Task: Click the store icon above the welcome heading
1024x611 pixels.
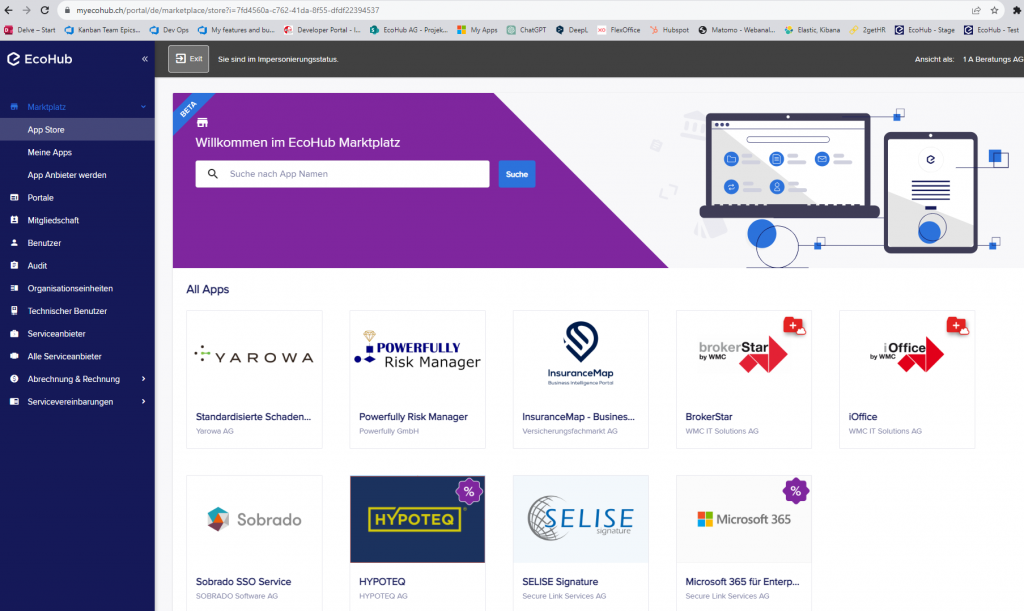Action: pyautogui.click(x=202, y=123)
